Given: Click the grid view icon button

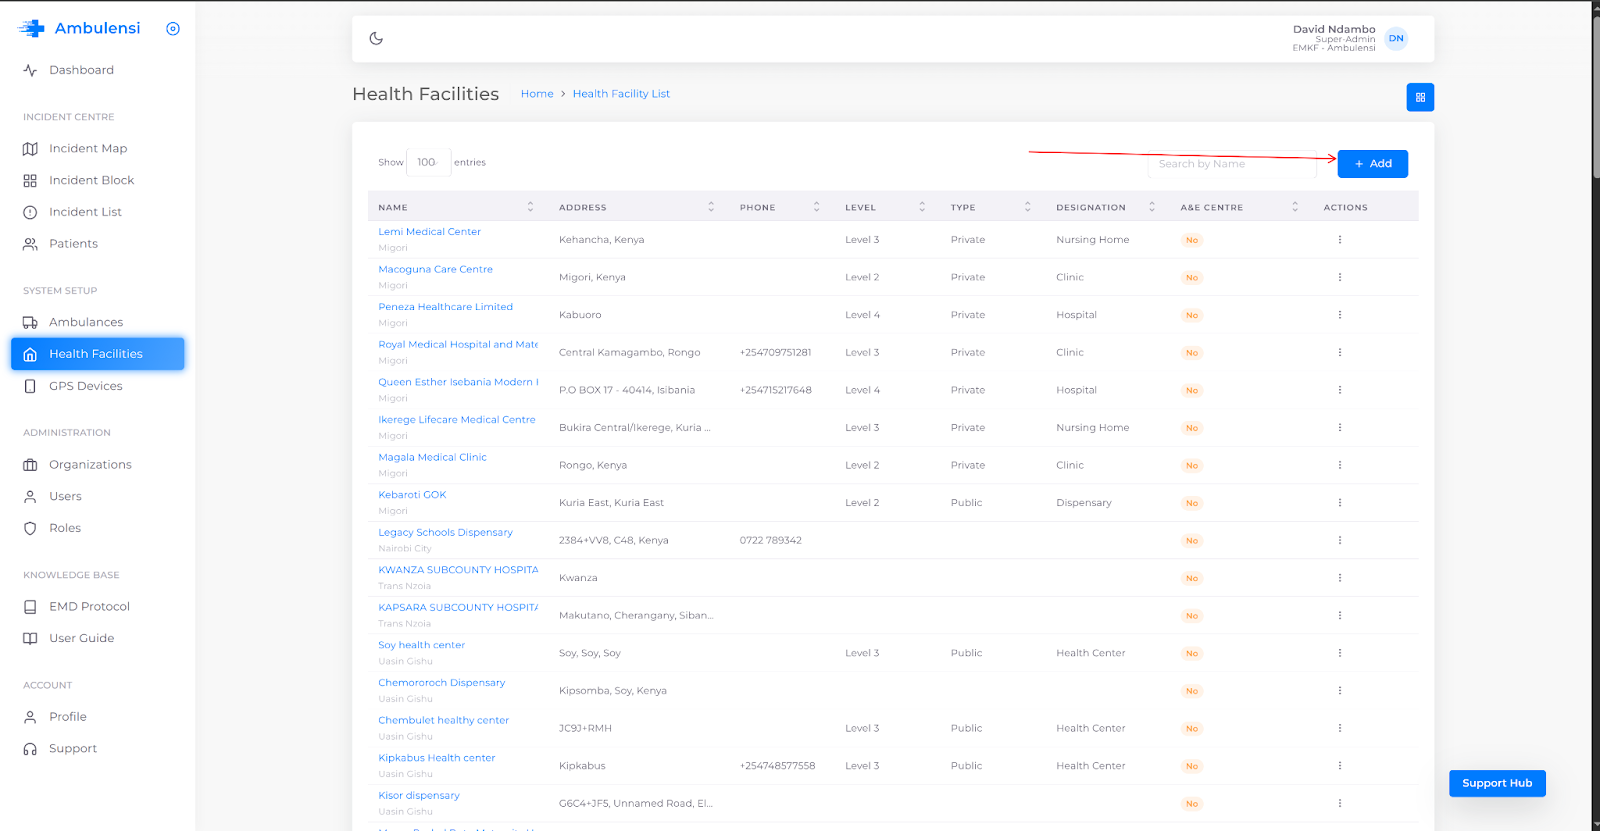Looking at the screenshot, I should pyautogui.click(x=1420, y=97).
